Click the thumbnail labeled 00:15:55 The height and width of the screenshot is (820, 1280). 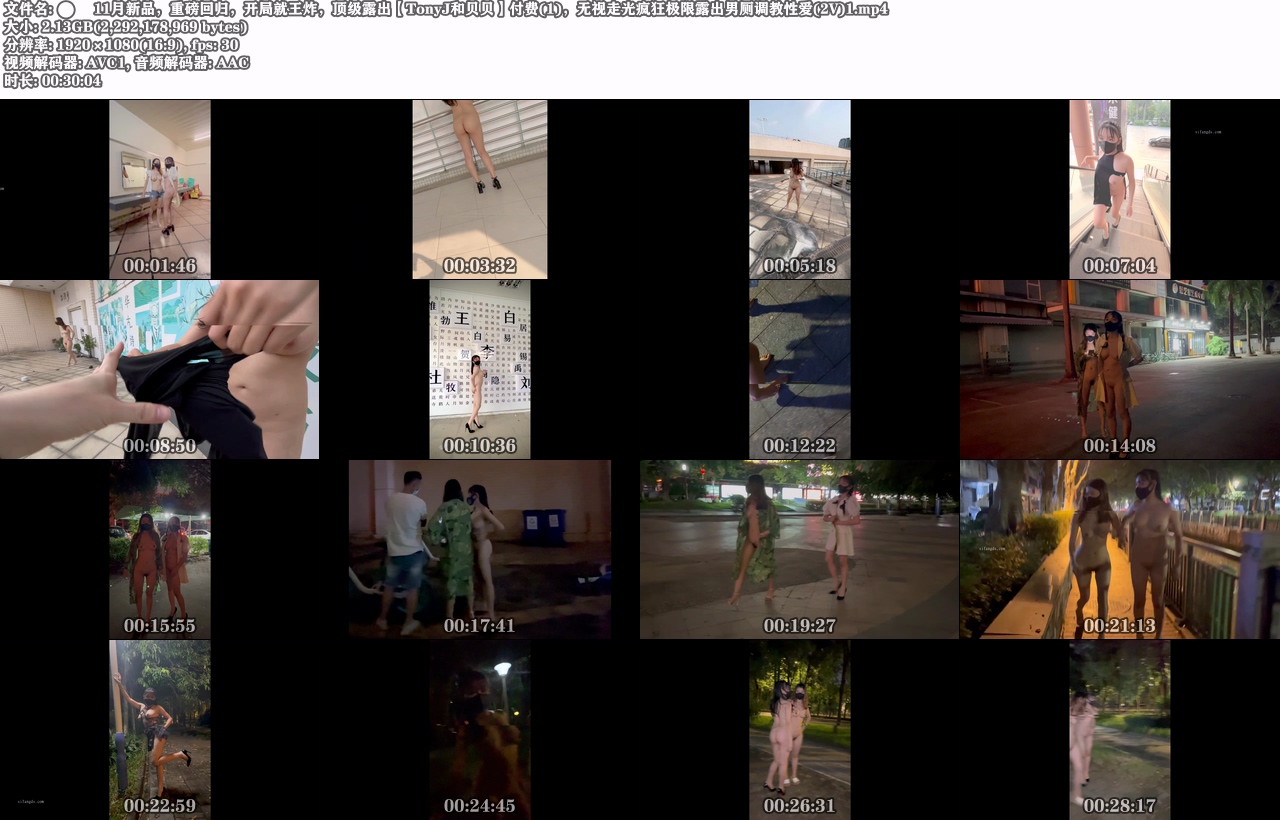pos(160,549)
